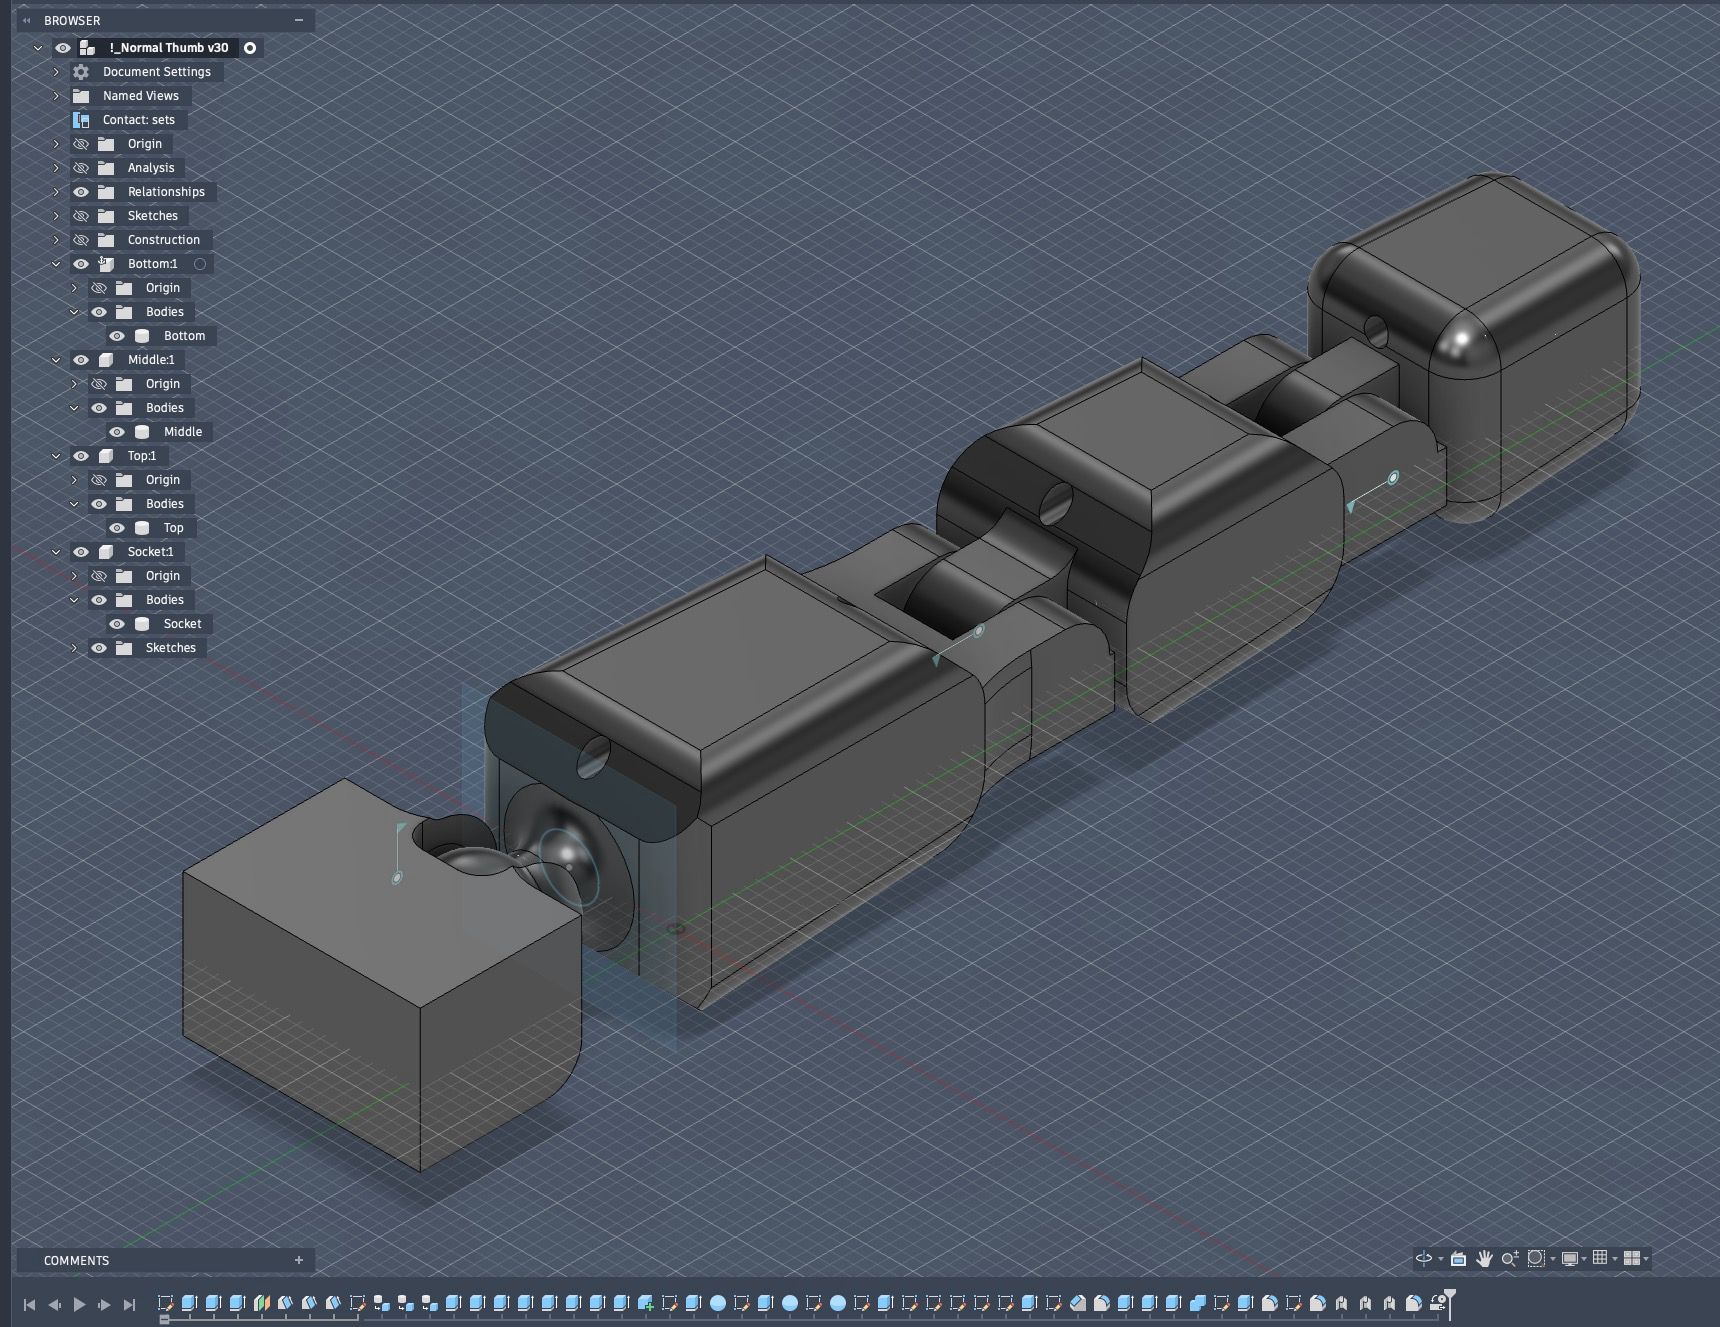Open Display Settings dropdown arrow
Viewport: 1720px width, 1327px height.
(x=1584, y=1259)
